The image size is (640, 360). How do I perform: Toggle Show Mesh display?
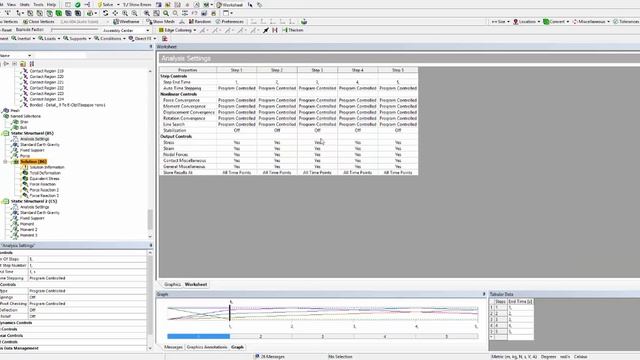tap(160, 22)
